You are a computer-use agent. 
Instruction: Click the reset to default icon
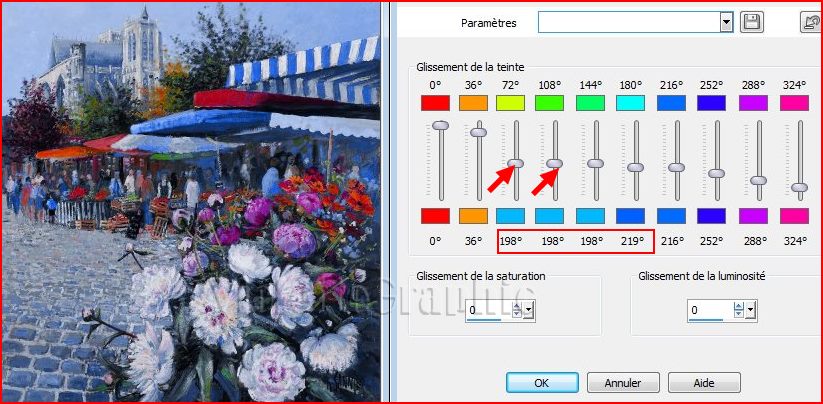pos(810,22)
